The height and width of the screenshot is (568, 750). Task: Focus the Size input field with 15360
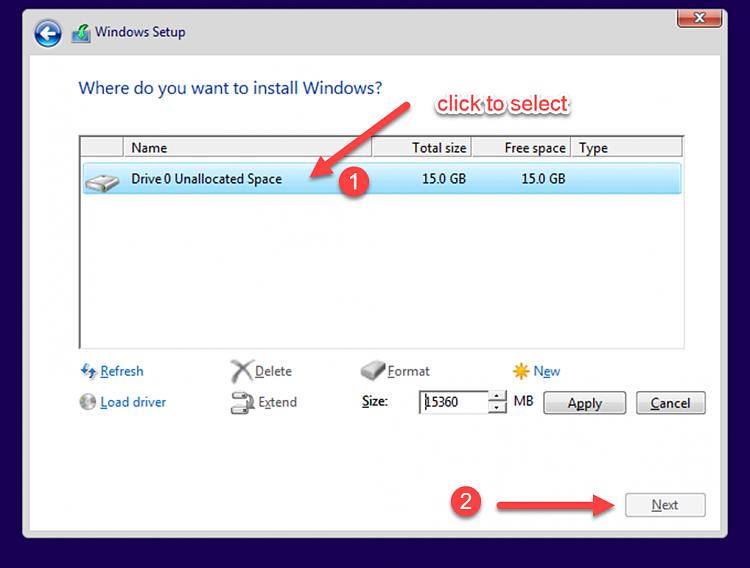[x=454, y=402]
